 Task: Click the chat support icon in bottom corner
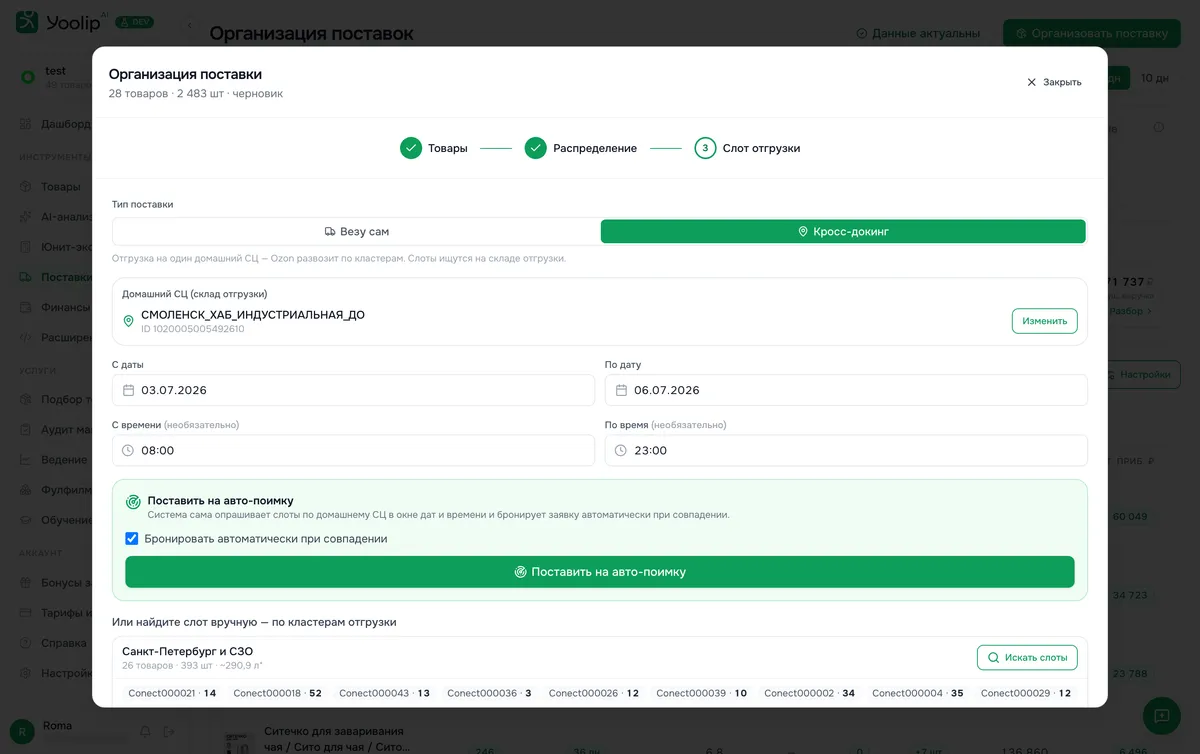click(1161, 716)
